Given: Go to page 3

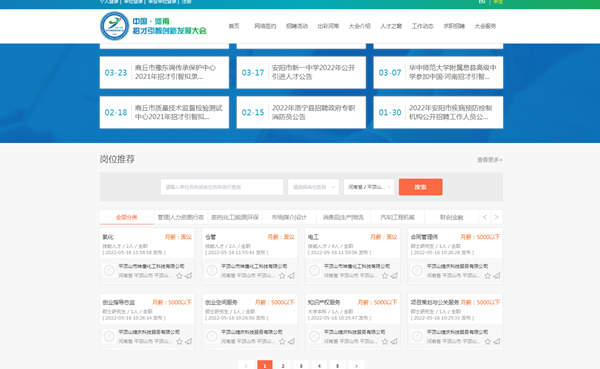Looking at the screenshot, I should click(301, 366).
